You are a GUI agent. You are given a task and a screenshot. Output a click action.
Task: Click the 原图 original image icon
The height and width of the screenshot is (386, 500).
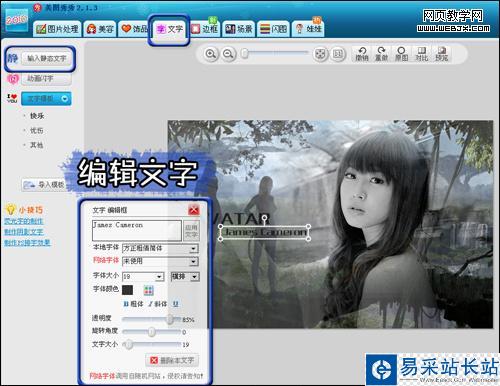pyautogui.click(x=401, y=54)
